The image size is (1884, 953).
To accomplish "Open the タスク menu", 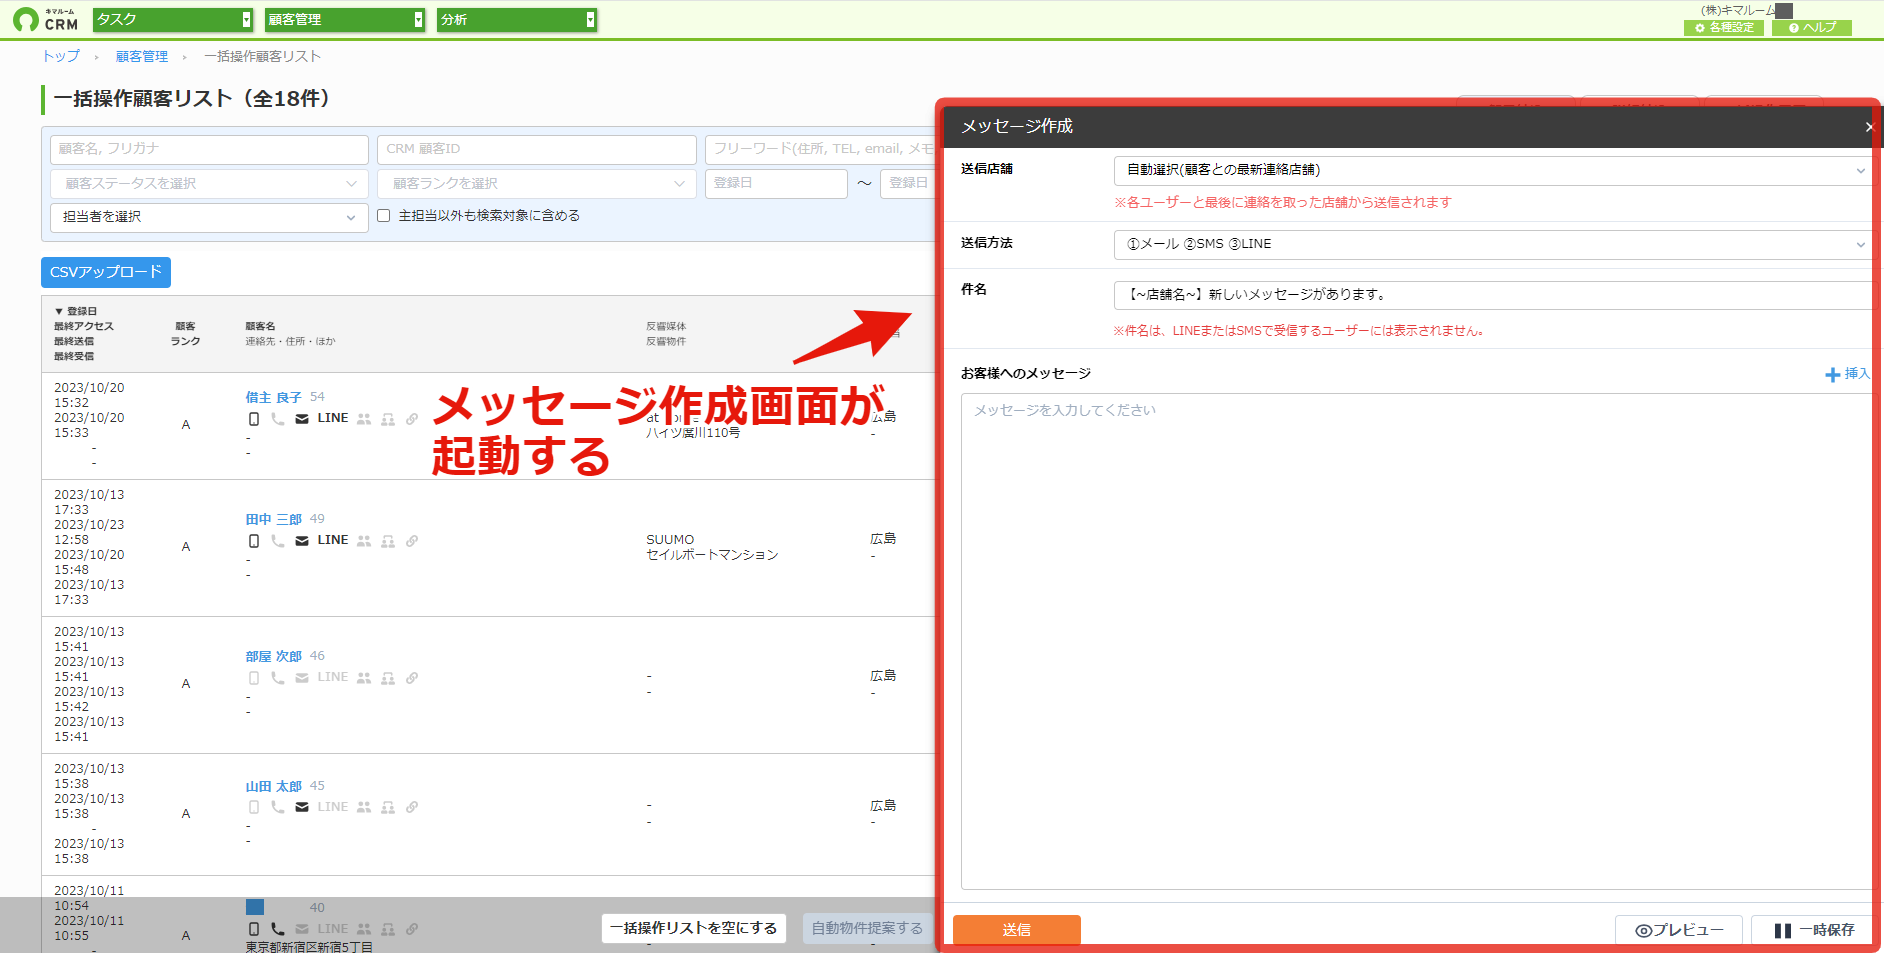I will coord(173,20).
